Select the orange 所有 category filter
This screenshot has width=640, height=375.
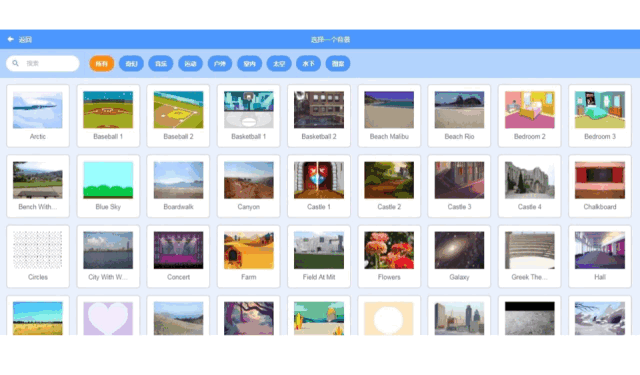(x=102, y=64)
